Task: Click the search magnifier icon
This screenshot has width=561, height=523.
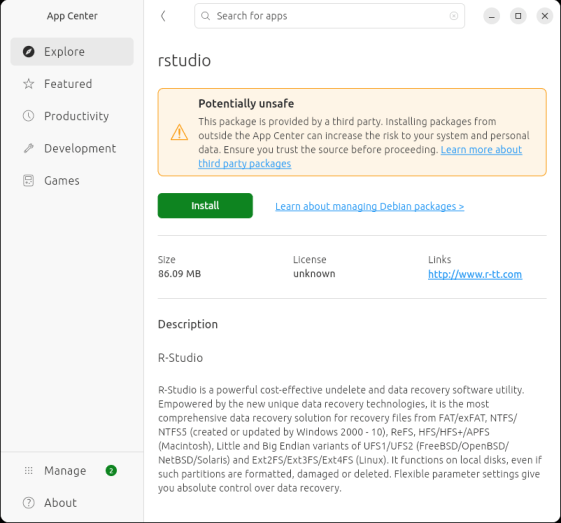Action: coord(205,16)
